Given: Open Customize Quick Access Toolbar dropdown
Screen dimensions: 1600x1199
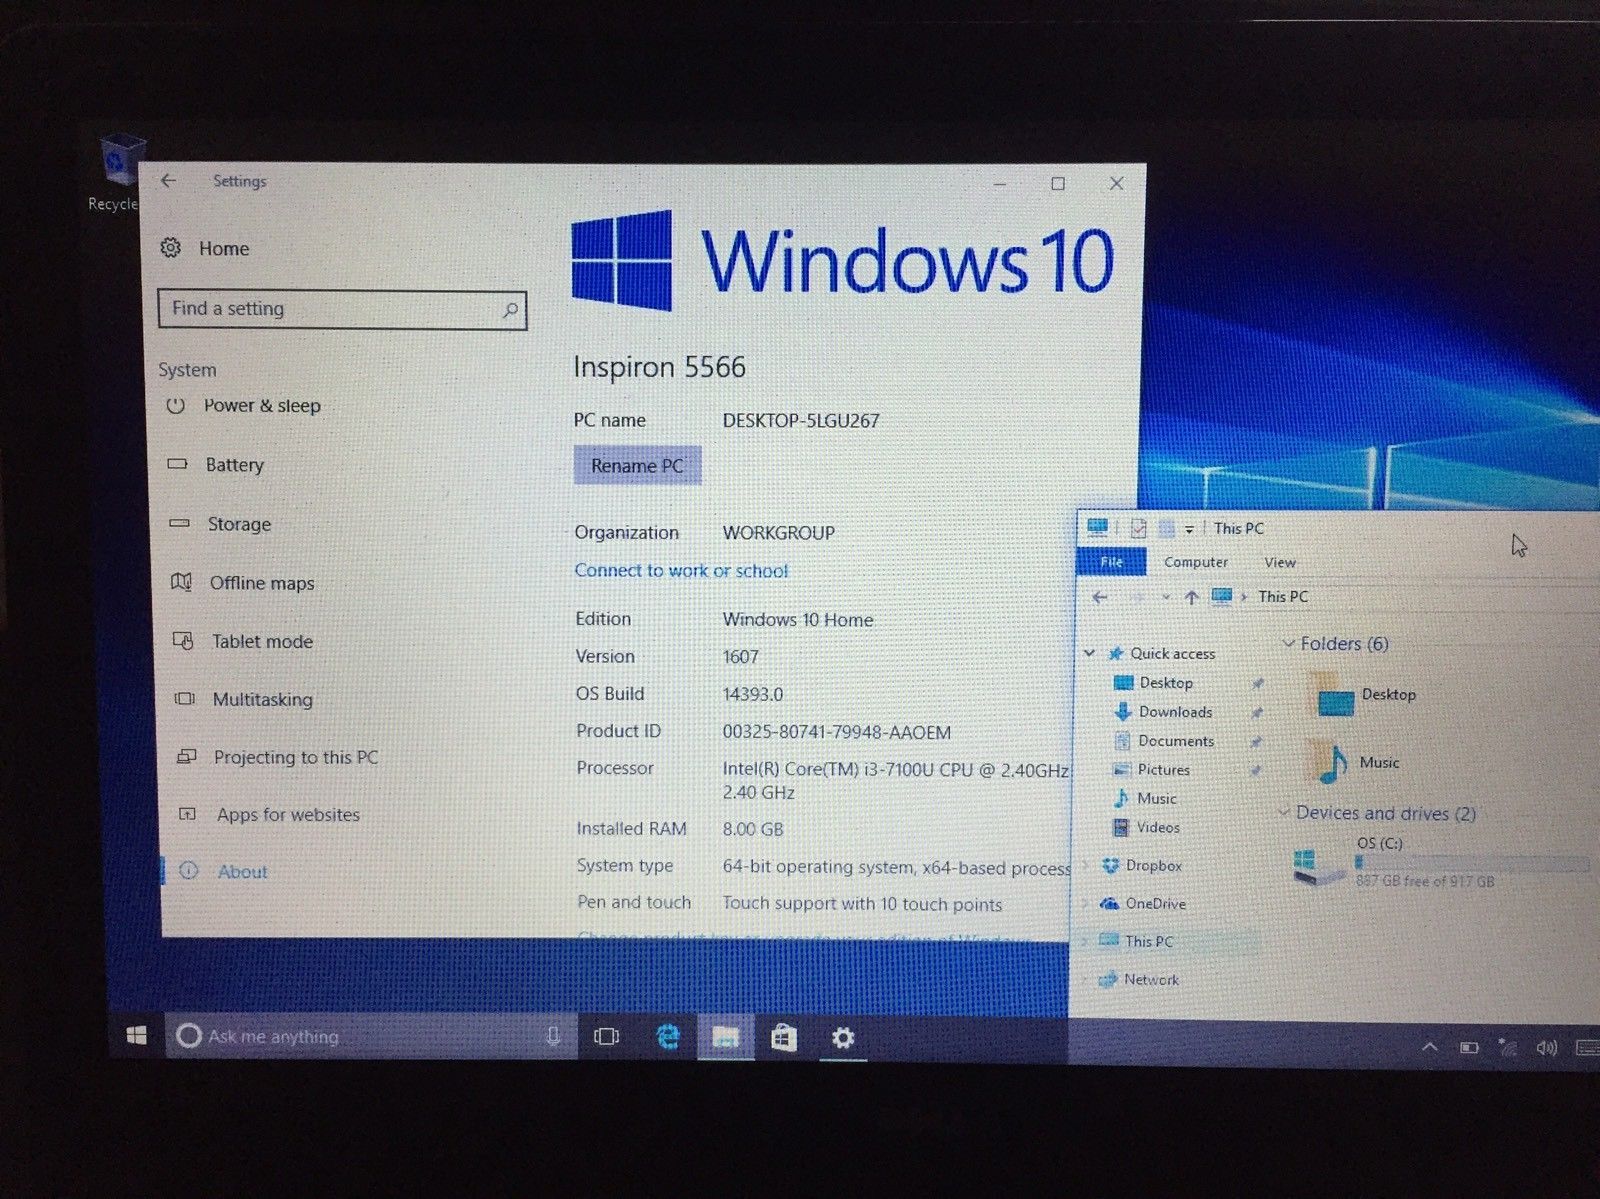Looking at the screenshot, I should pyautogui.click(x=1189, y=529).
